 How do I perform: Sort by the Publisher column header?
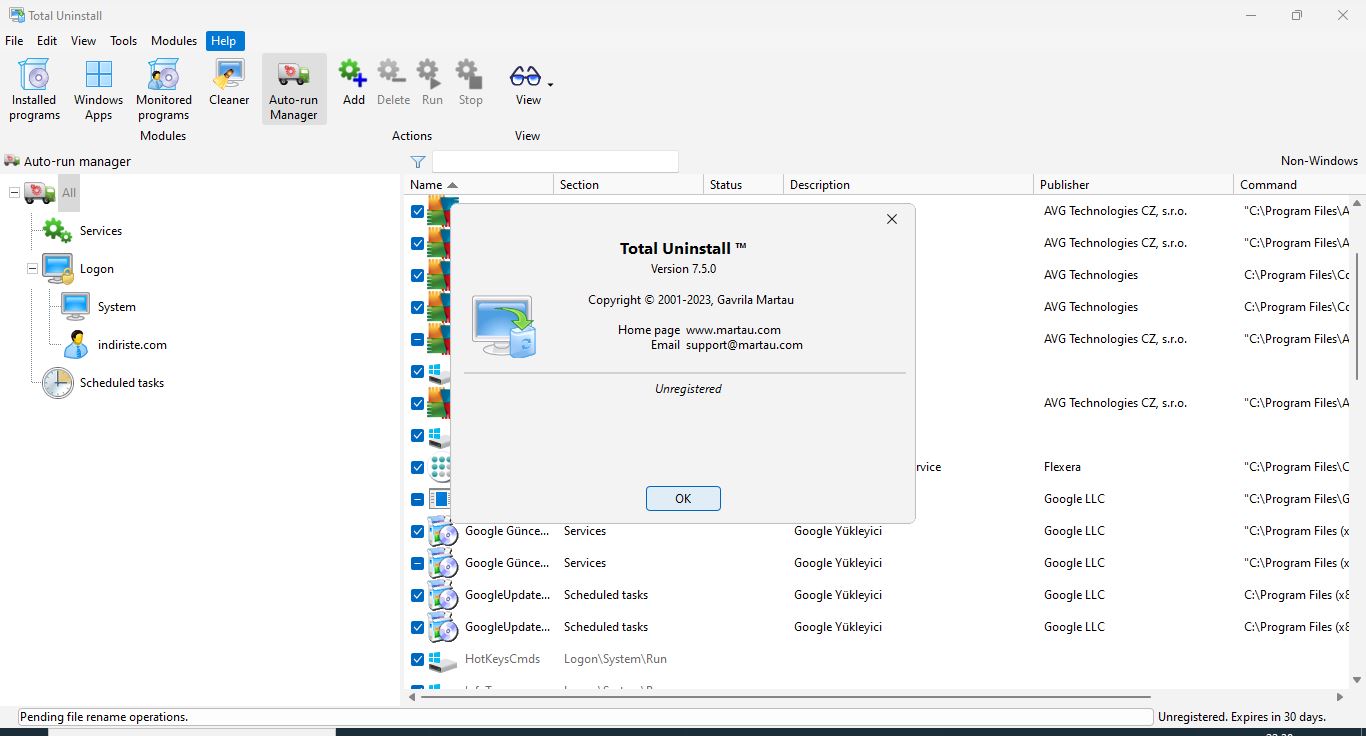pos(1133,185)
